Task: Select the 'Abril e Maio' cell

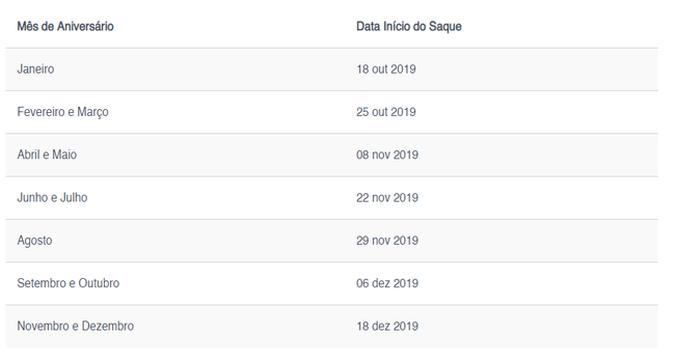Action: pos(47,155)
